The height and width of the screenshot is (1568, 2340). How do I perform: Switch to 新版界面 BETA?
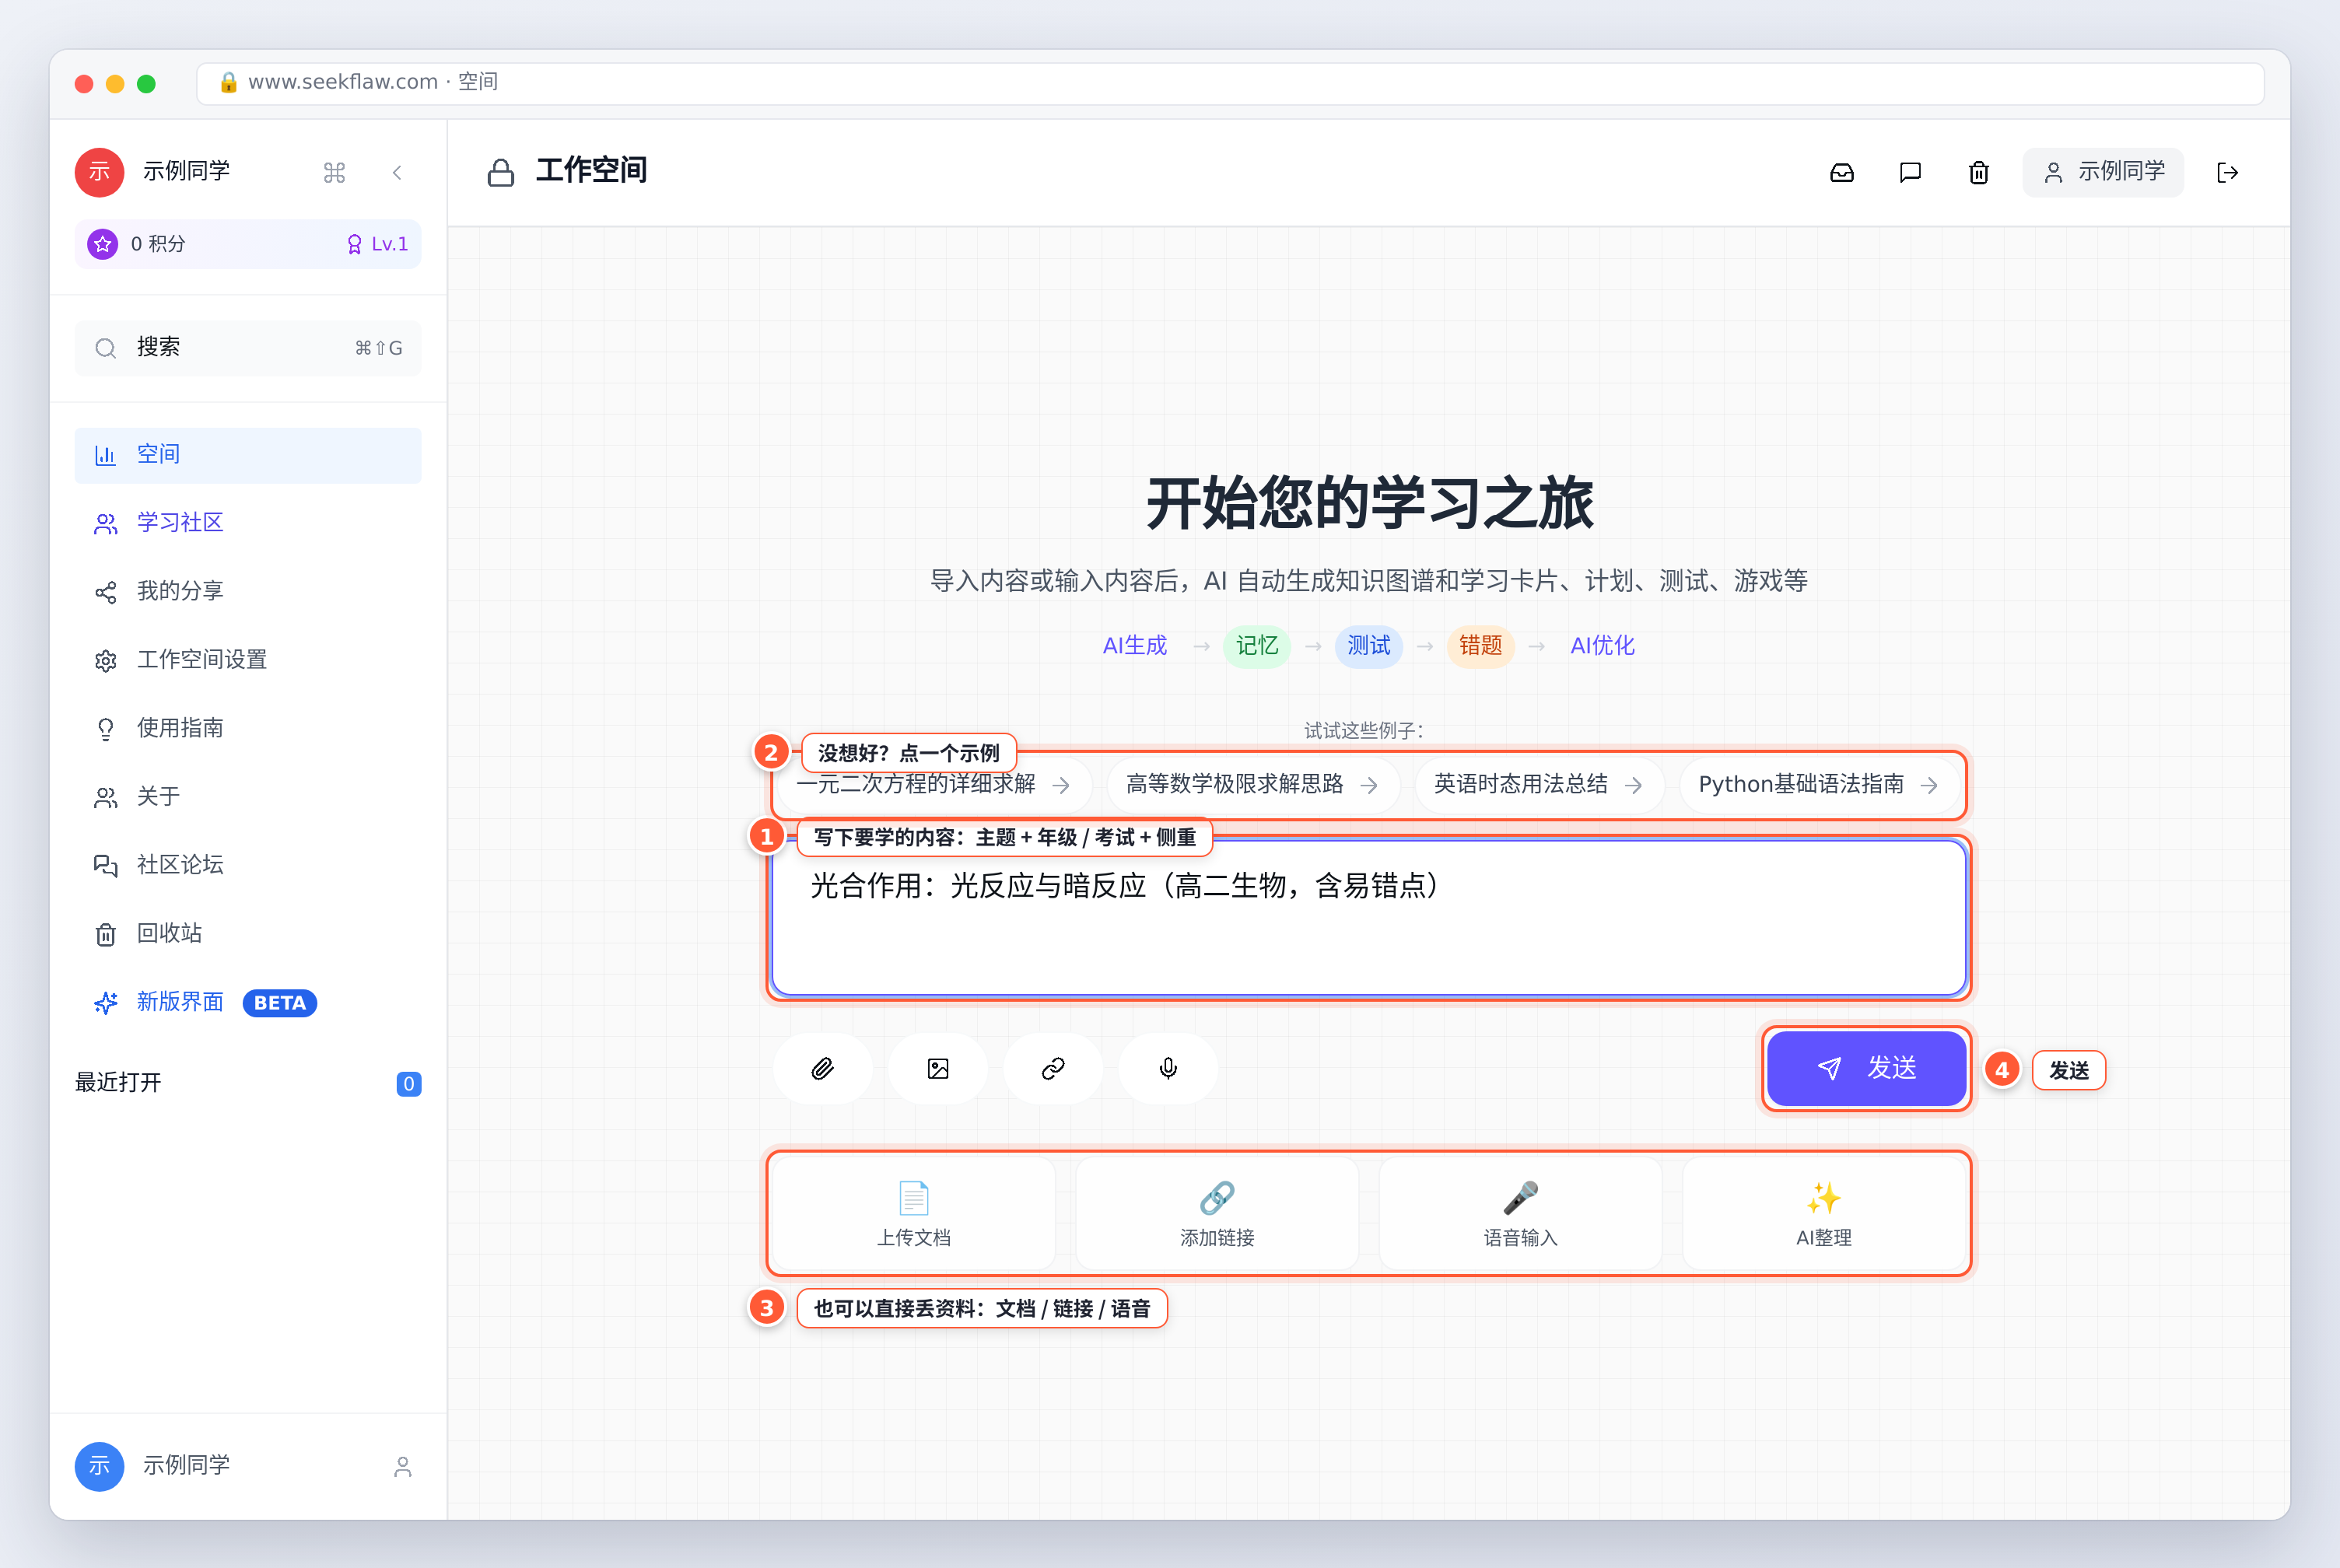(x=248, y=1002)
